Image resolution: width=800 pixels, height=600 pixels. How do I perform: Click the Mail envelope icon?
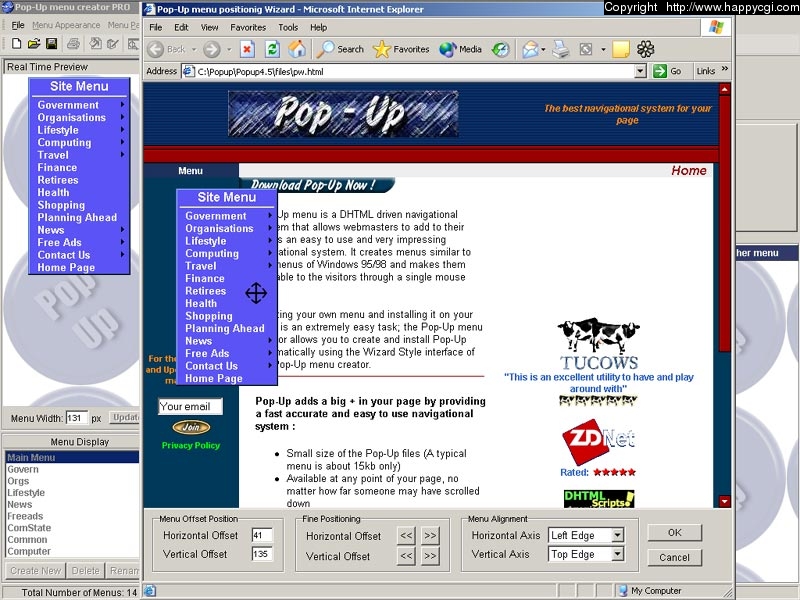(x=531, y=49)
